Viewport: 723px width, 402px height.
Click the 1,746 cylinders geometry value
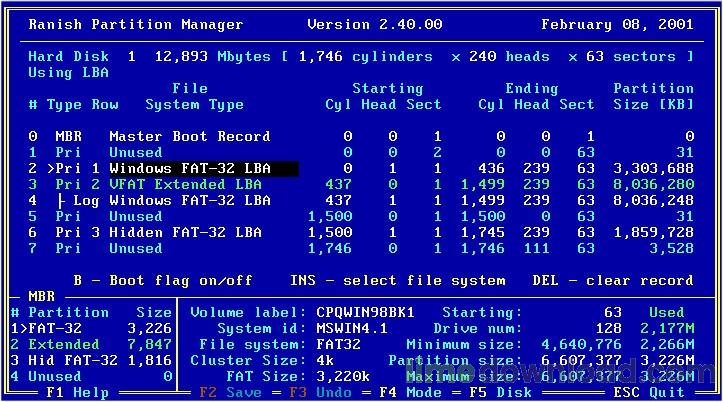[366, 57]
